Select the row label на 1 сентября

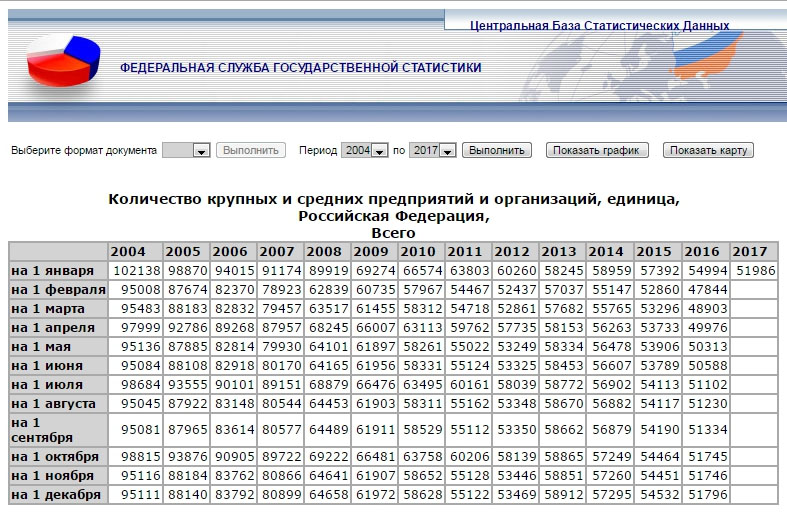coord(58,430)
